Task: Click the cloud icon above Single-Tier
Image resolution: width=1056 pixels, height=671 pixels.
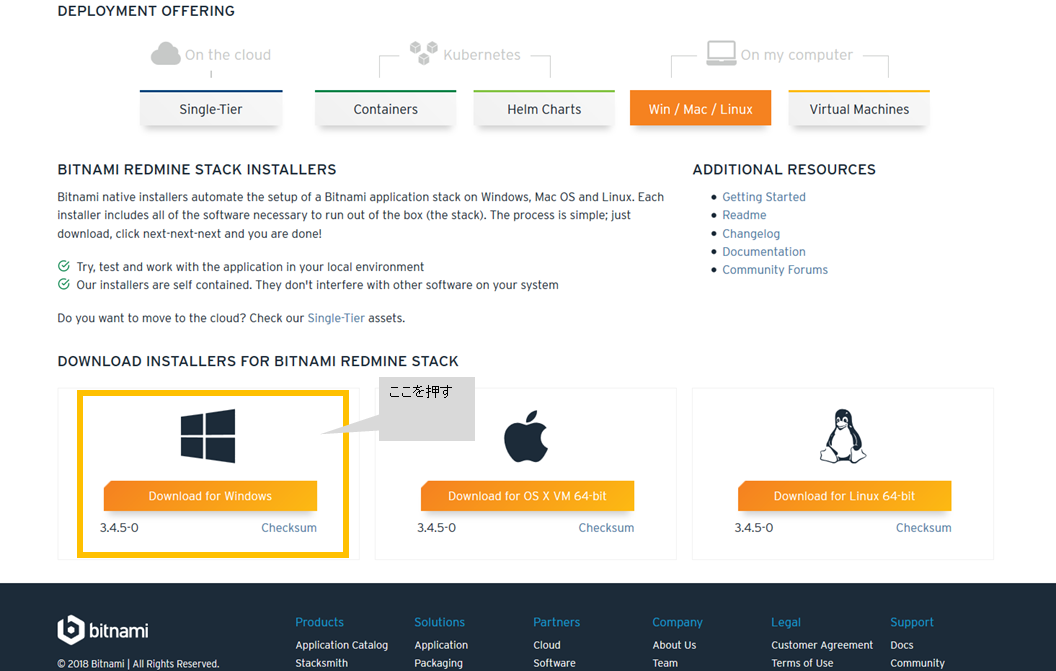Action: pyautogui.click(x=163, y=55)
